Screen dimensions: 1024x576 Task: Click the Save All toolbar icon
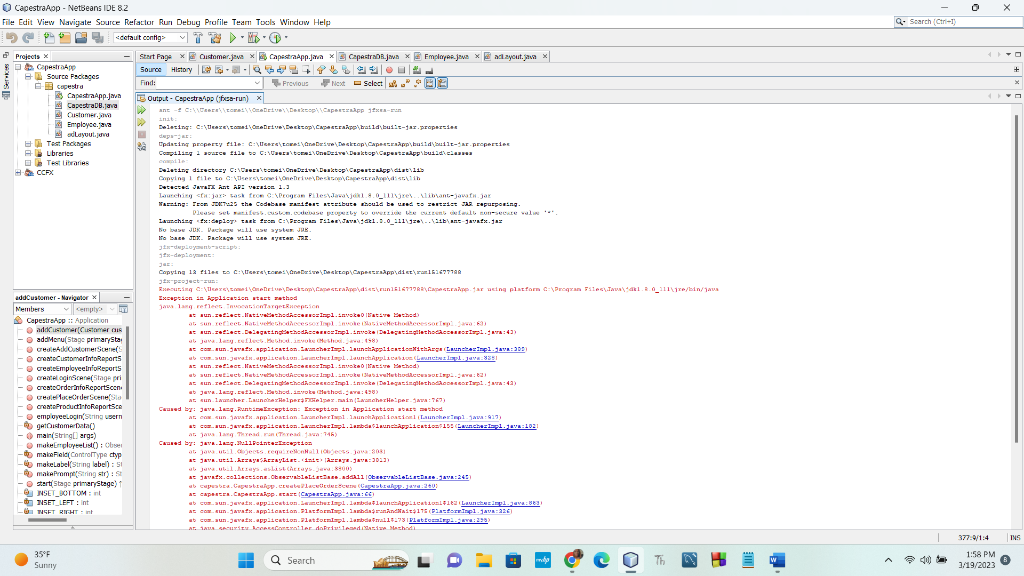click(98, 36)
